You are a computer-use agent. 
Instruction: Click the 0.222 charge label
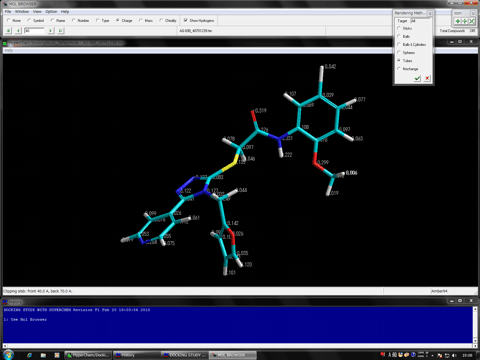click(x=287, y=155)
